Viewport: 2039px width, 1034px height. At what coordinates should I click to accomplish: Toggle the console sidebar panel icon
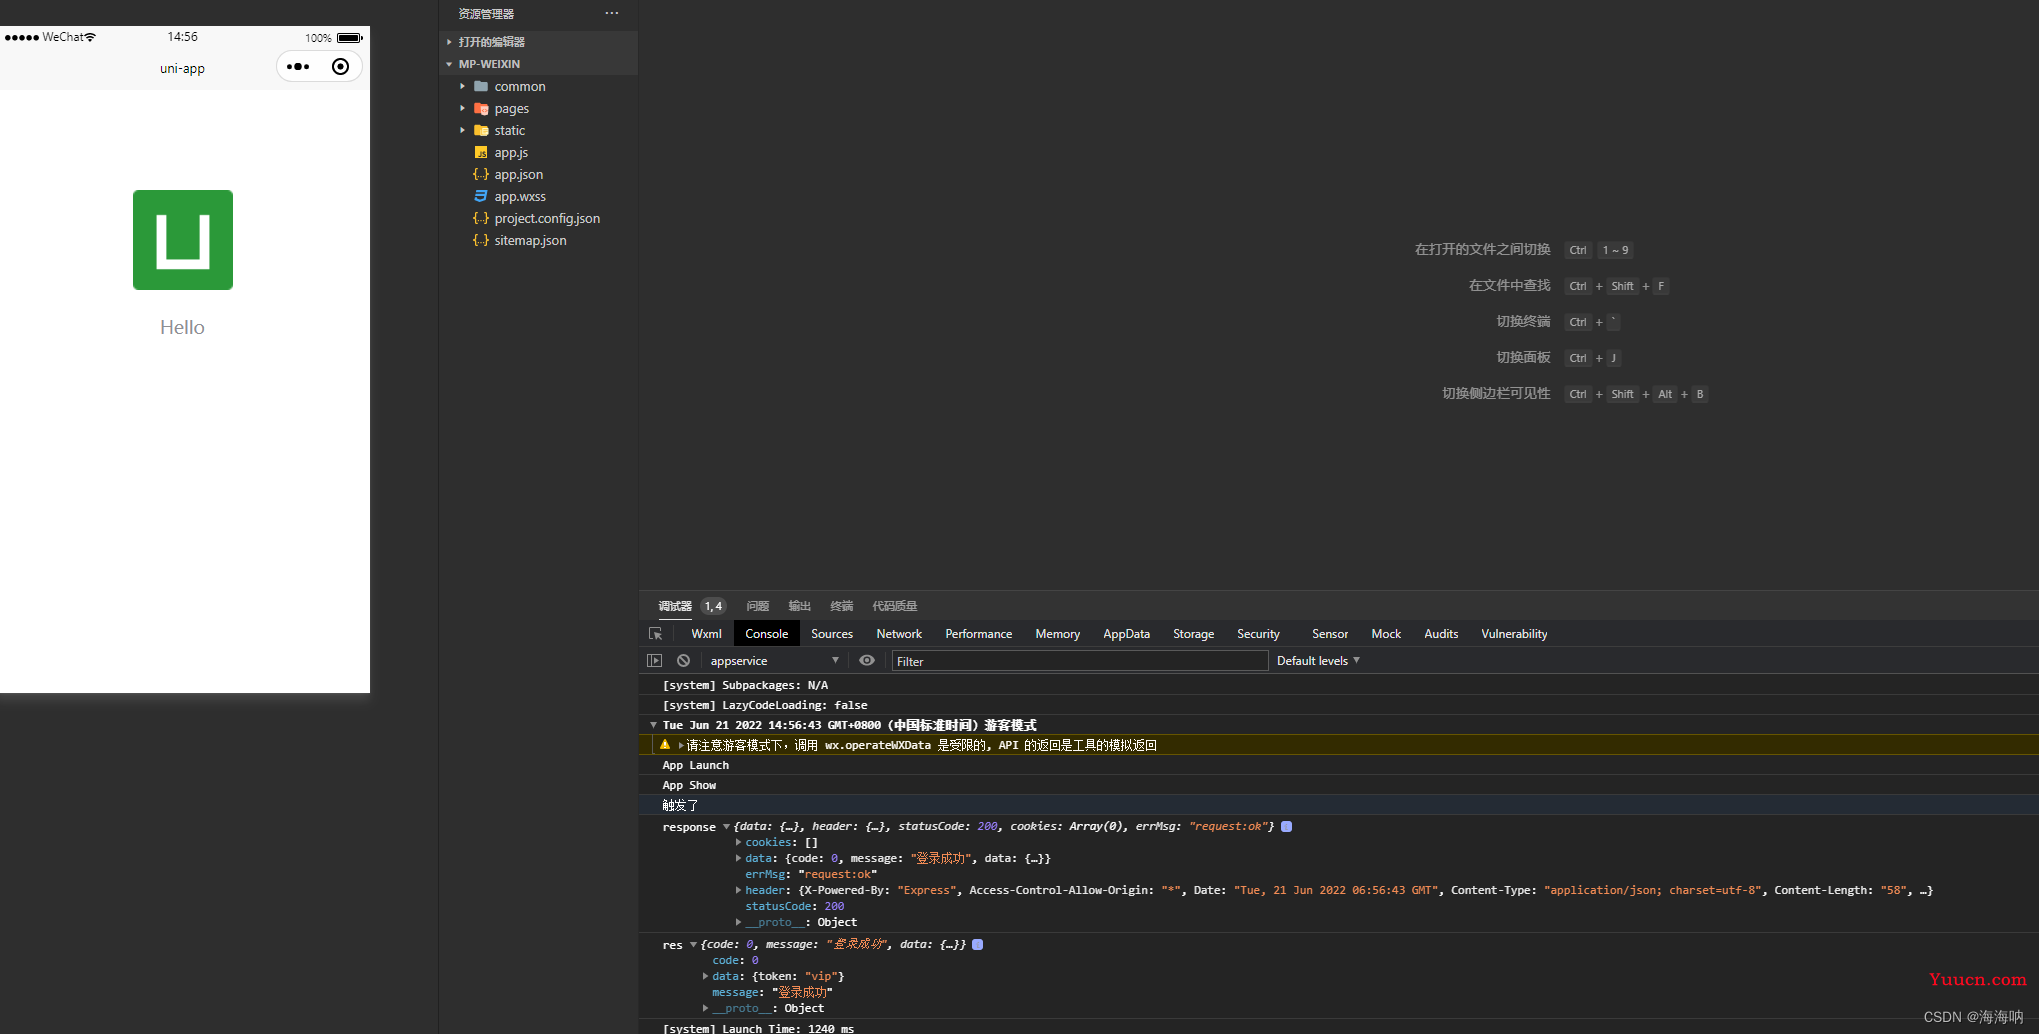pos(655,661)
